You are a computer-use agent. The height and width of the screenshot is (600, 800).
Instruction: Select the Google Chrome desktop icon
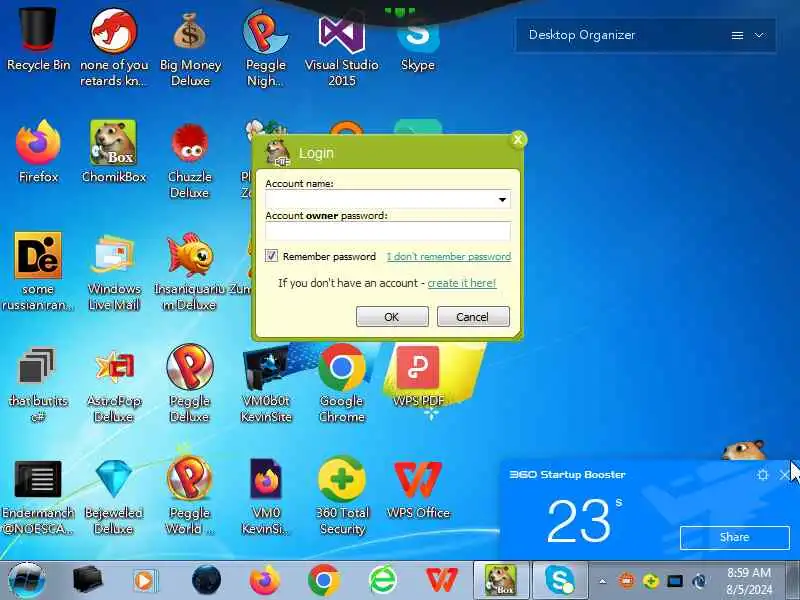click(x=341, y=384)
